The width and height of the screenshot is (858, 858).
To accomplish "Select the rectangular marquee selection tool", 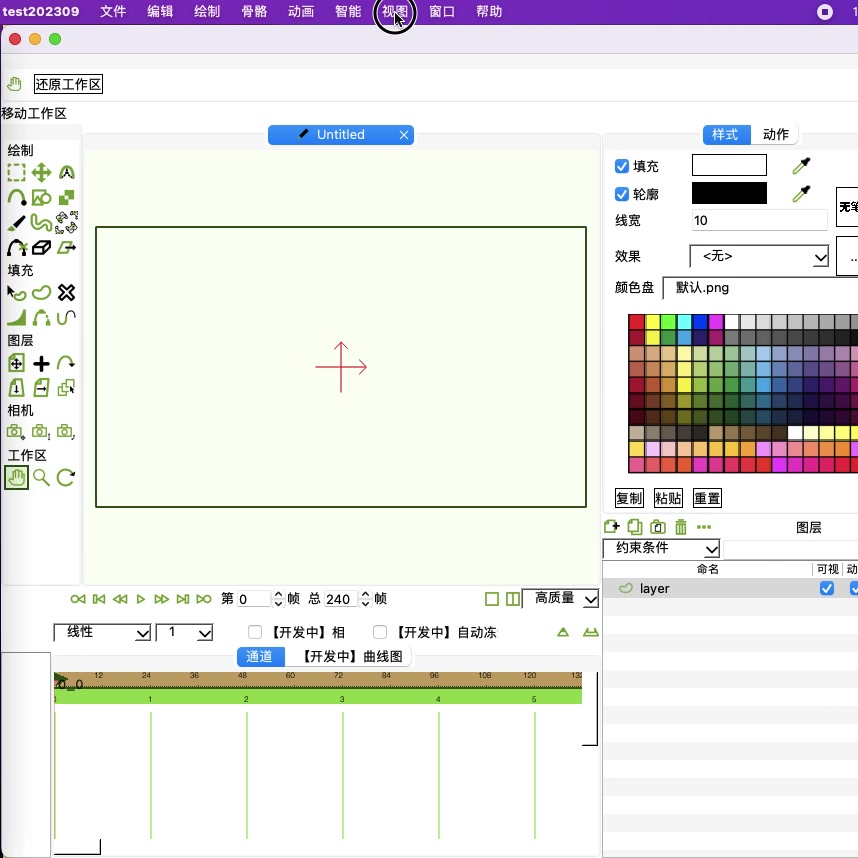I will (x=16, y=173).
